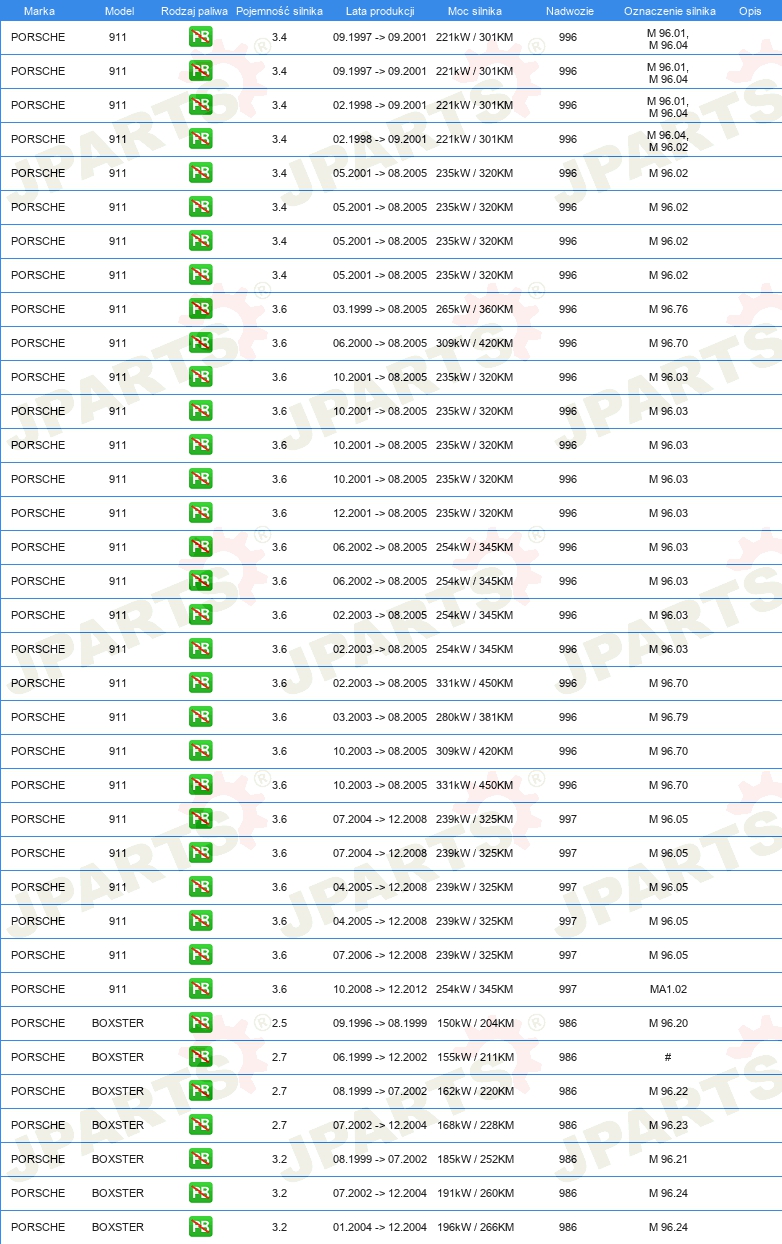
Task: Click fuel icon in 911 10.2003 309kW row
Action: coord(200,751)
